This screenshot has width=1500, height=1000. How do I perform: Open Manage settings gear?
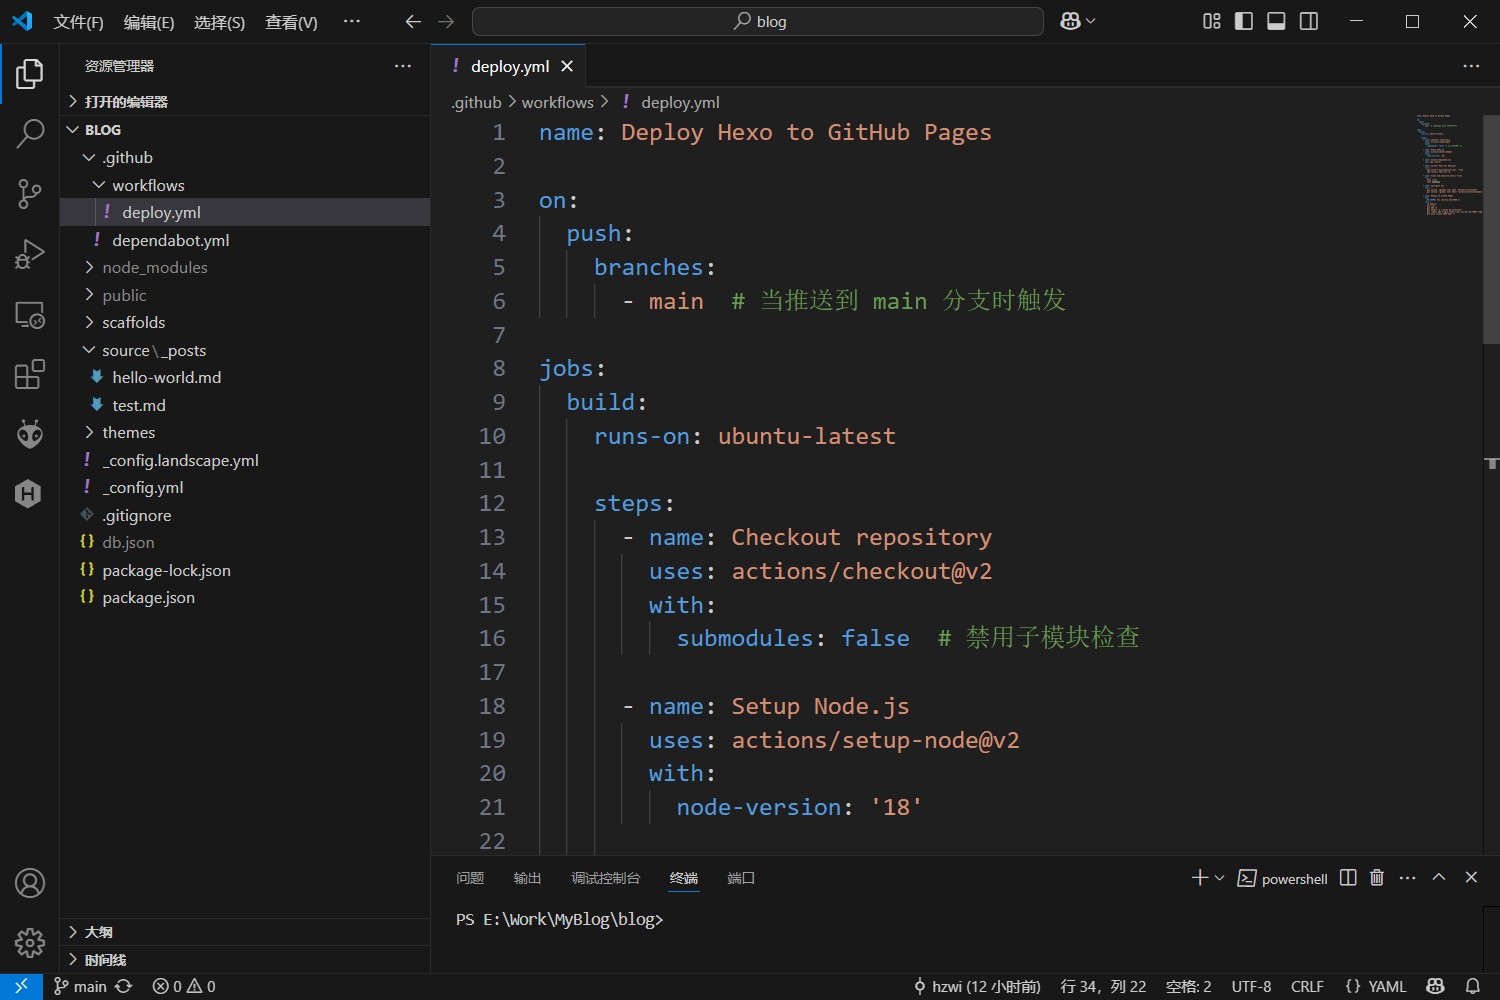(30, 942)
